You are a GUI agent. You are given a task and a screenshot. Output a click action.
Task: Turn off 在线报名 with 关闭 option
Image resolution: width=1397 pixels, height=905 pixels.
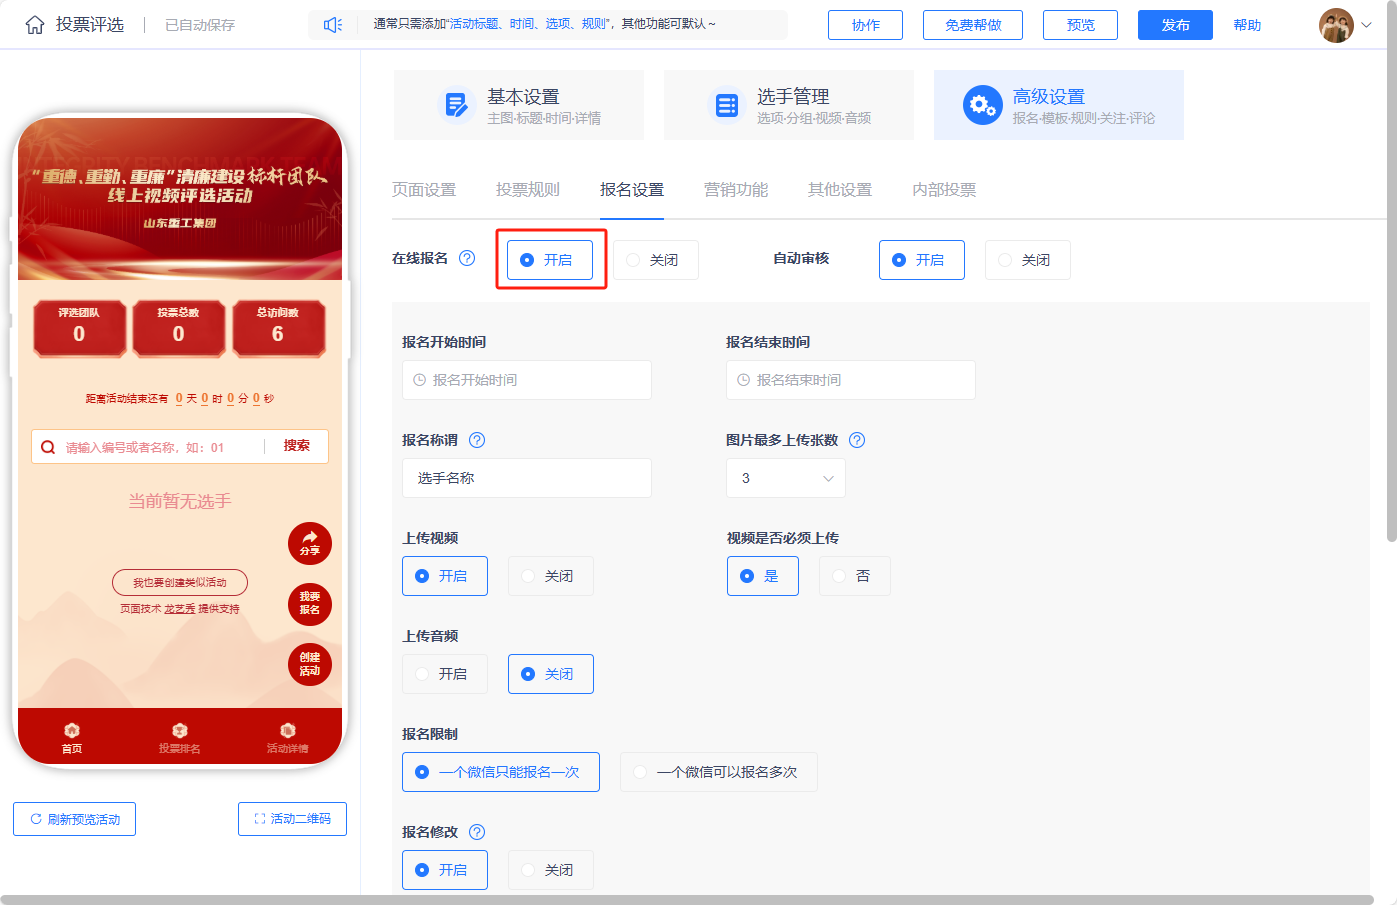655,260
